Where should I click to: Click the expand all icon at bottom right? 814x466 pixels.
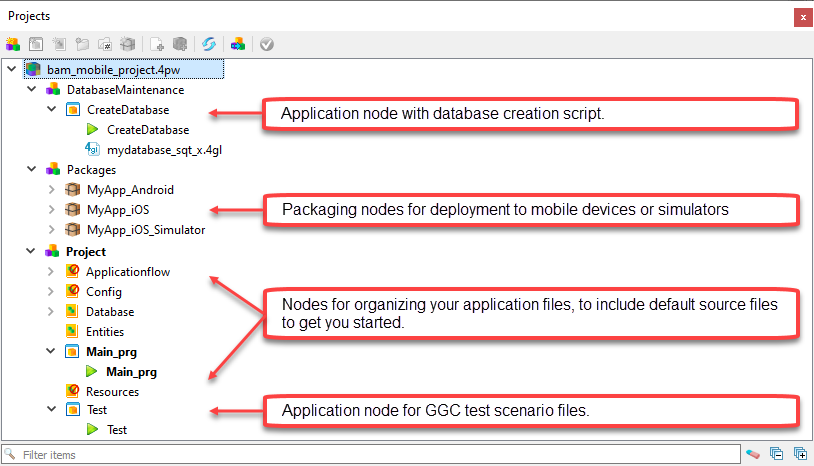point(800,454)
